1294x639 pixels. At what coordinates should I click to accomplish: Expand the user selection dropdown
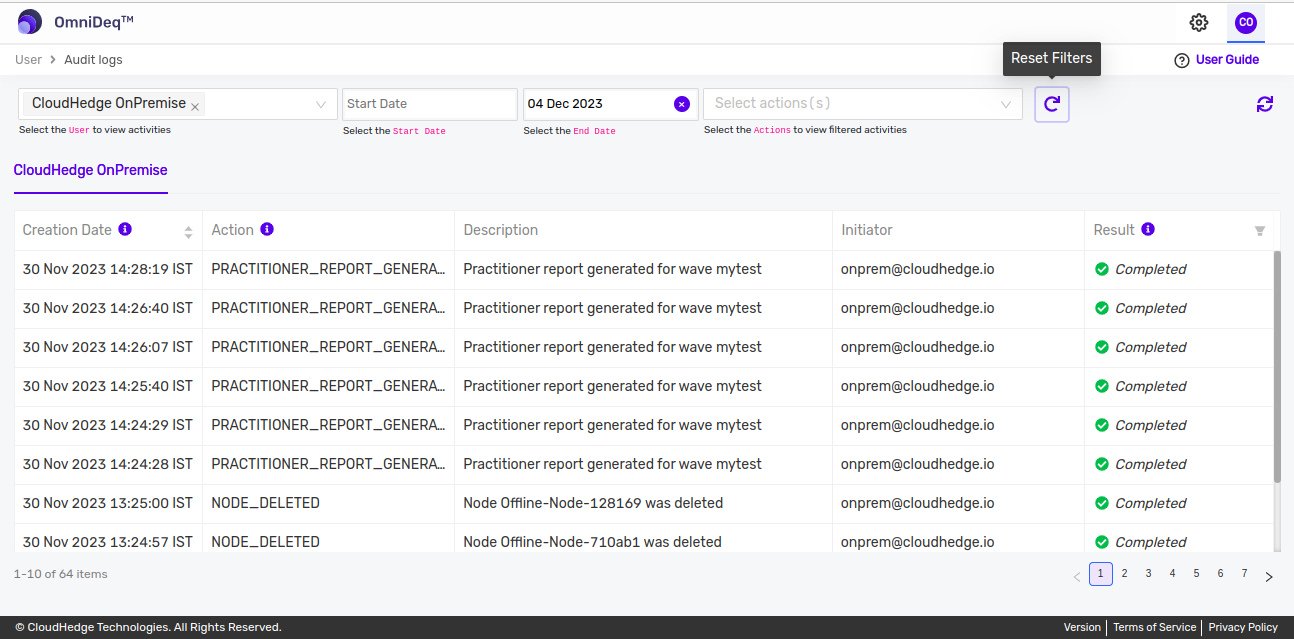(x=320, y=104)
